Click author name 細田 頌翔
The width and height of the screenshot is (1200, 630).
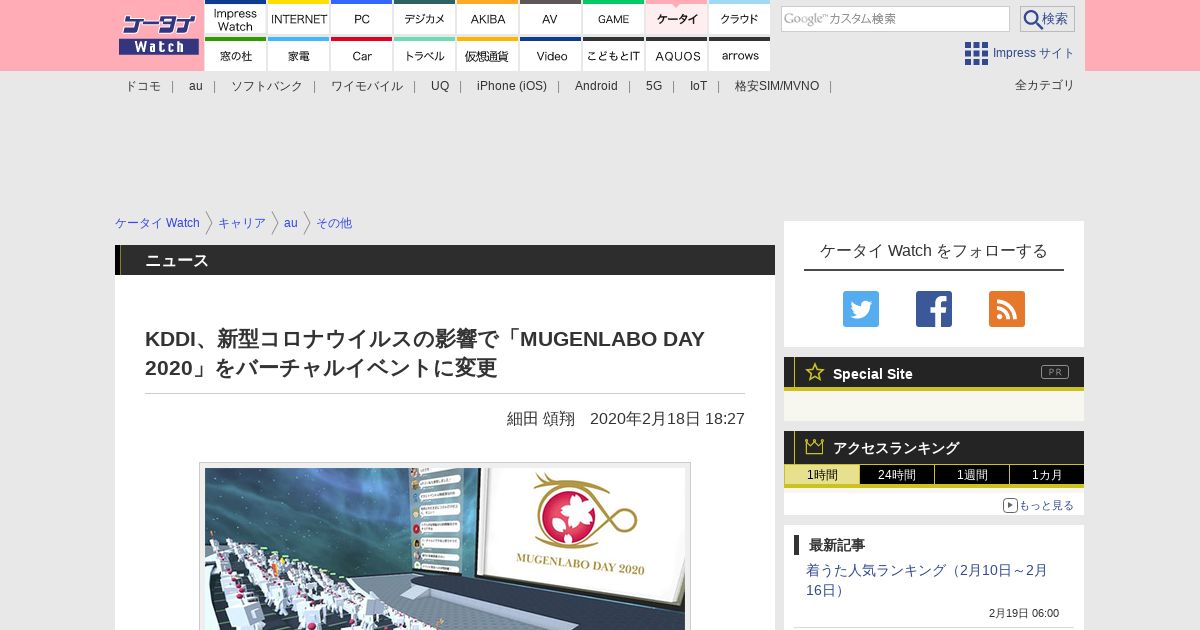click(541, 419)
